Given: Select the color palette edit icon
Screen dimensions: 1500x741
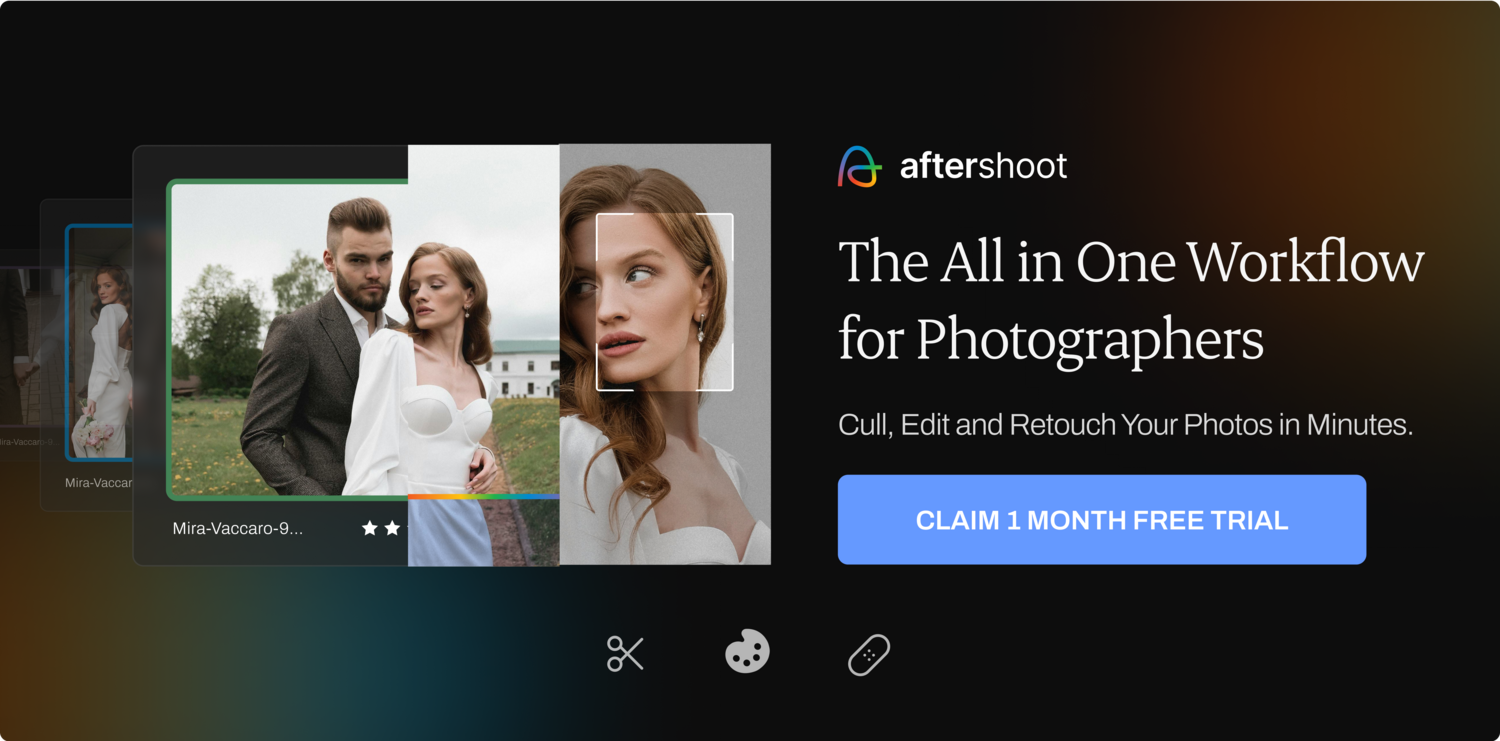Looking at the screenshot, I should pyautogui.click(x=747, y=652).
